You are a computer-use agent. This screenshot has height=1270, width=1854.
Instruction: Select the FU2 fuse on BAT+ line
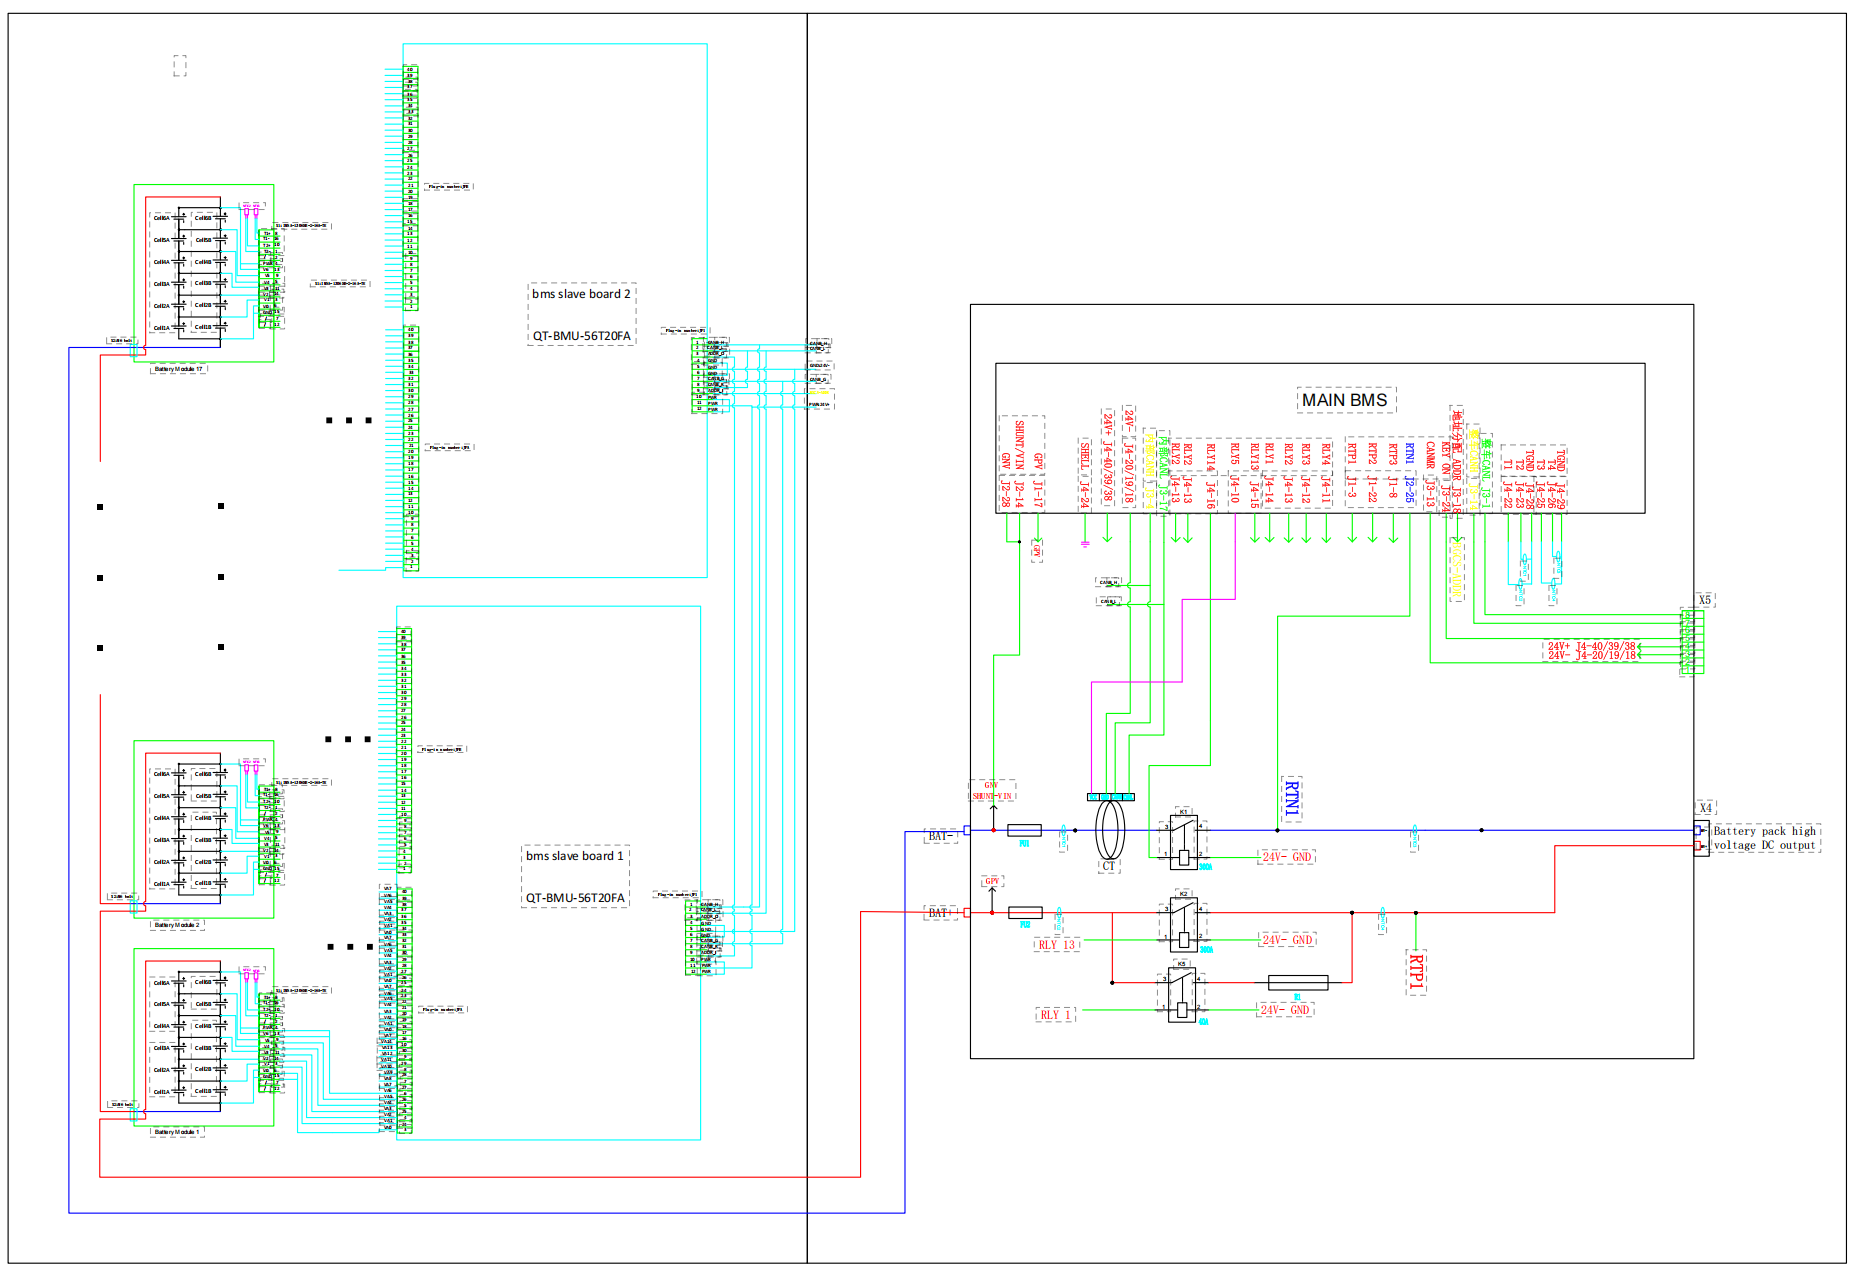[1025, 913]
